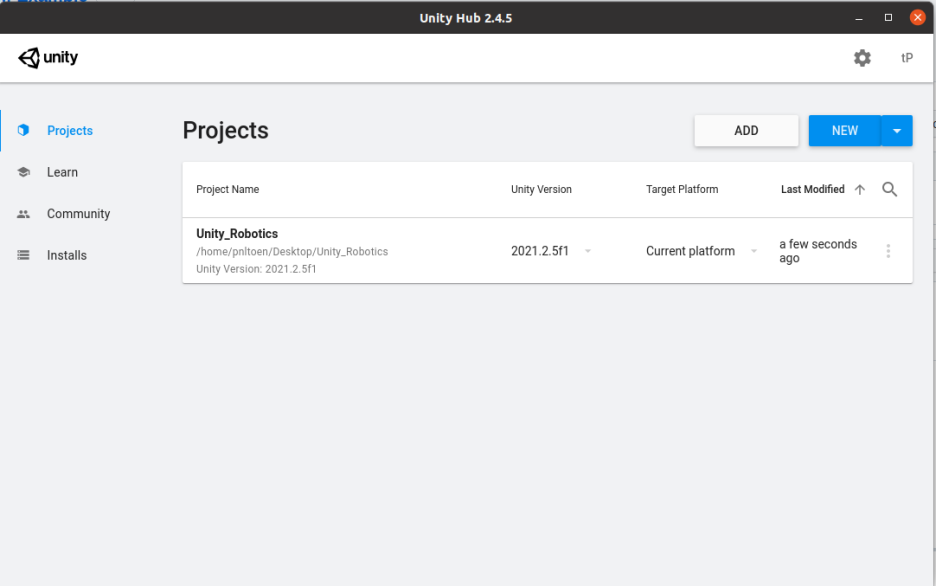Screen dimensions: 936x586
Task: Click the 'a few seconds ago' timestamp
Action: 818,251
